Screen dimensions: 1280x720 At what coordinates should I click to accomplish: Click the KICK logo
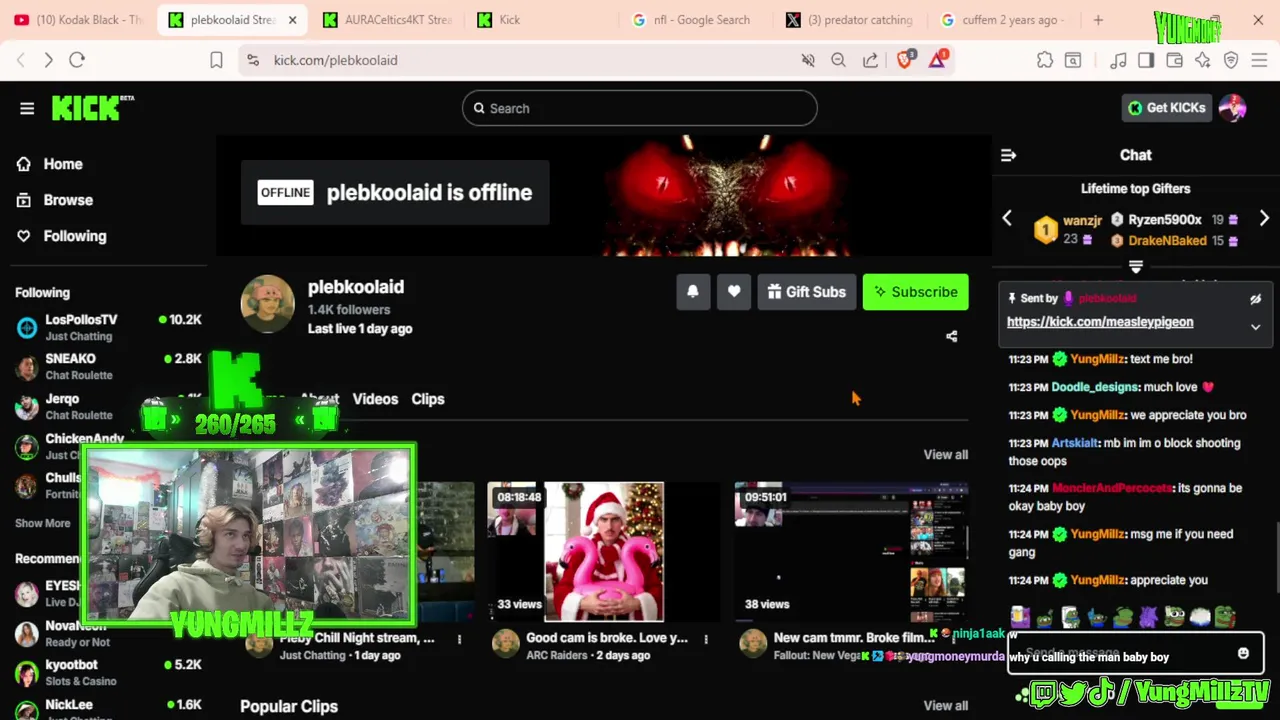pyautogui.click(x=92, y=108)
